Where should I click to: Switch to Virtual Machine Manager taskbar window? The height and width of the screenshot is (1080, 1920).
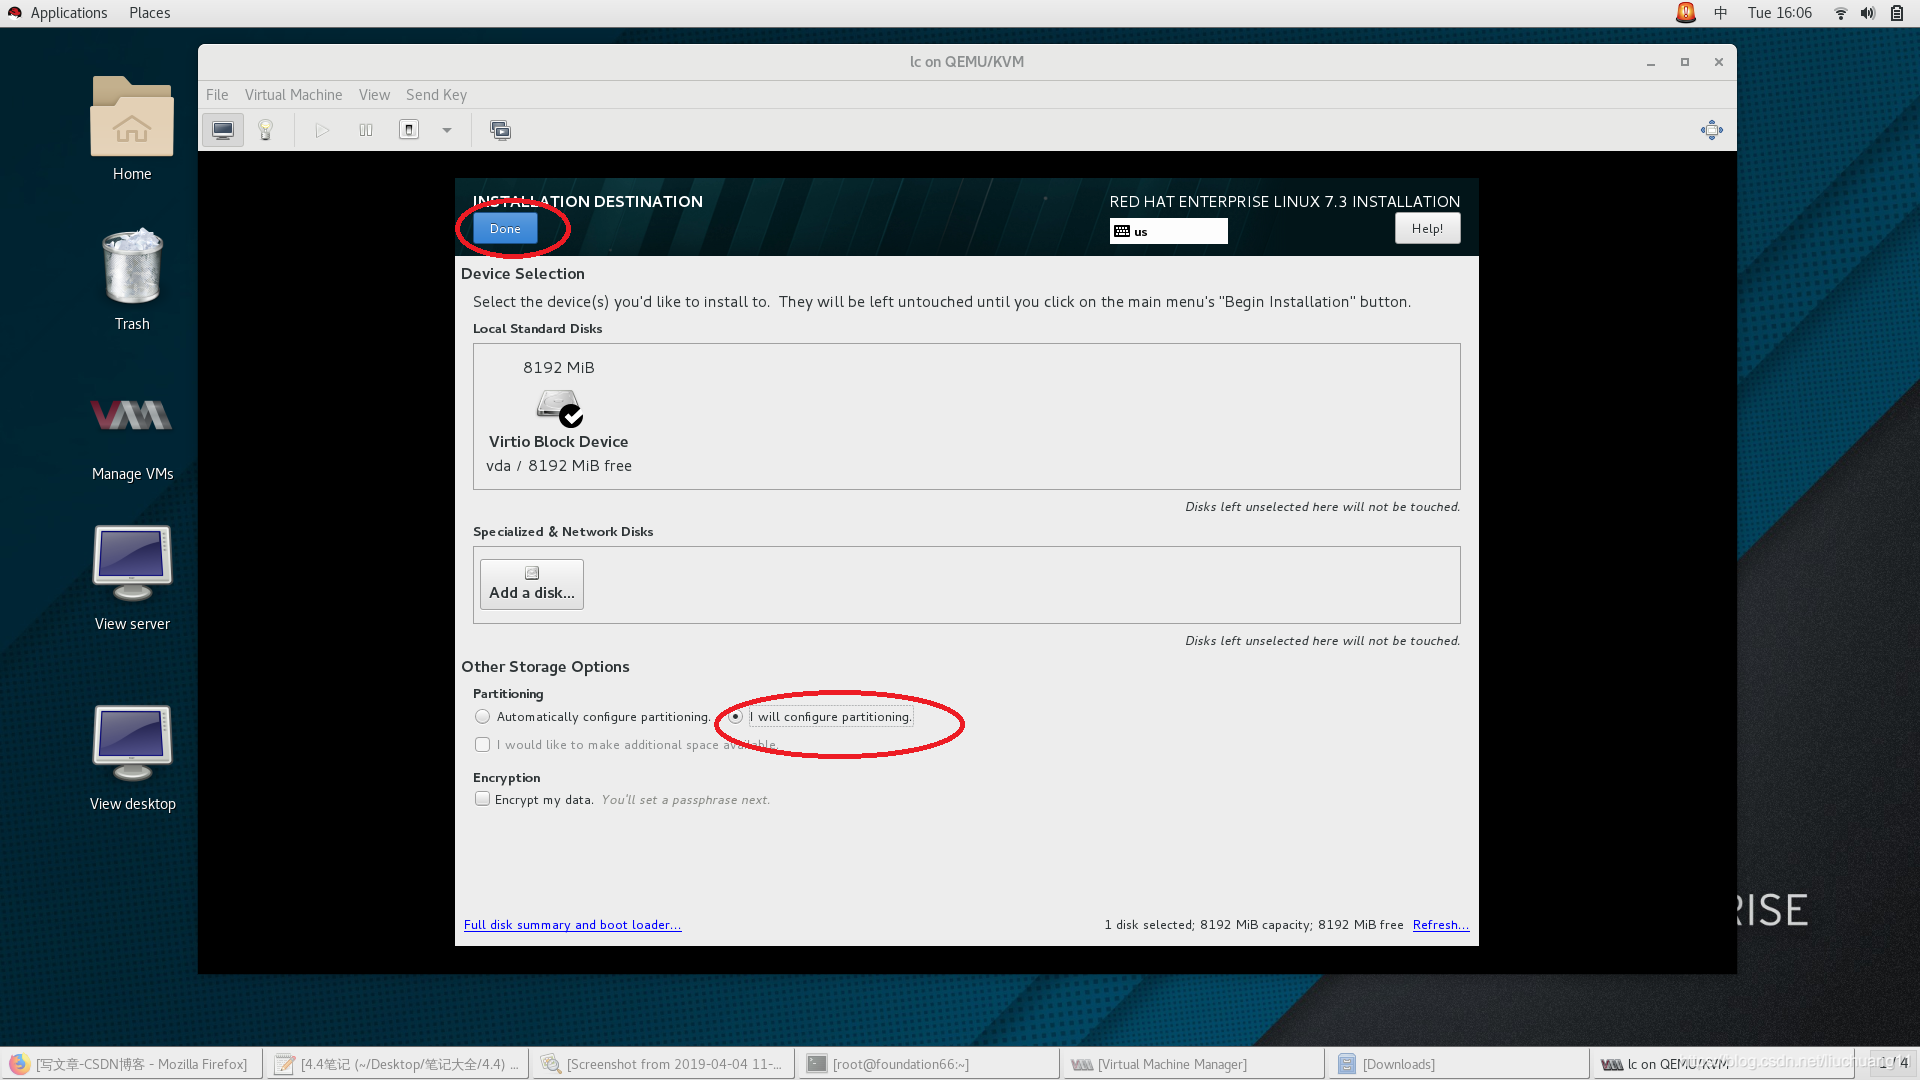pos(1194,1064)
